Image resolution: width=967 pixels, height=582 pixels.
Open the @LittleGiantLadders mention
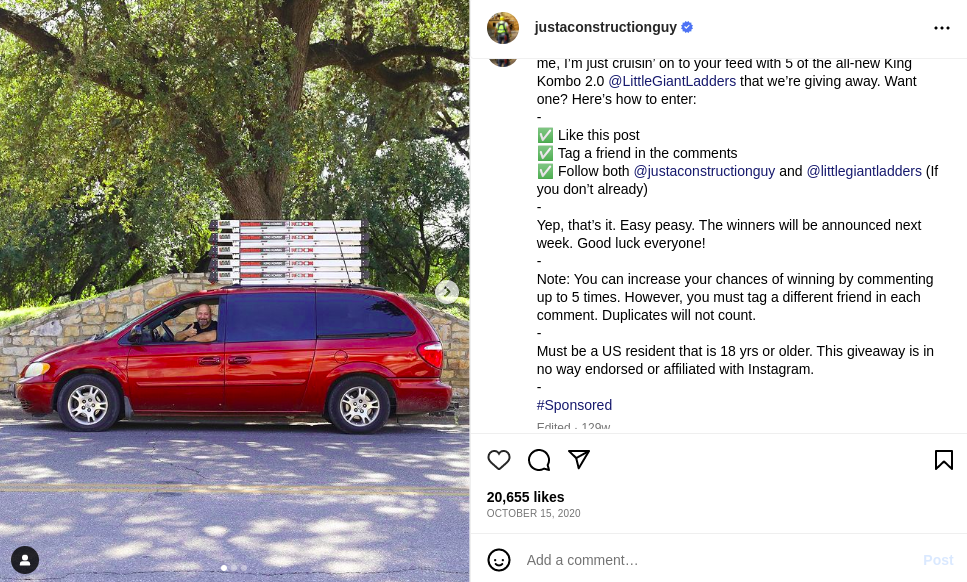pos(672,81)
